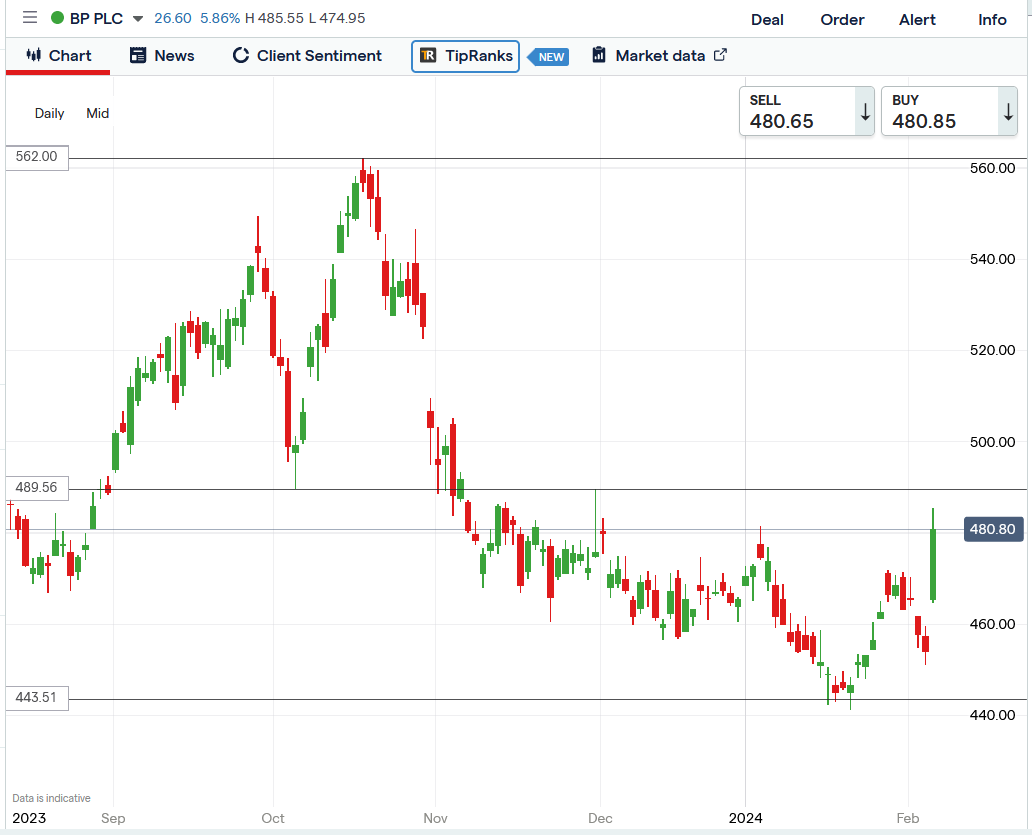The image size is (1032, 835).
Task: Click the 2024 date axis label
Action: pyautogui.click(x=746, y=819)
